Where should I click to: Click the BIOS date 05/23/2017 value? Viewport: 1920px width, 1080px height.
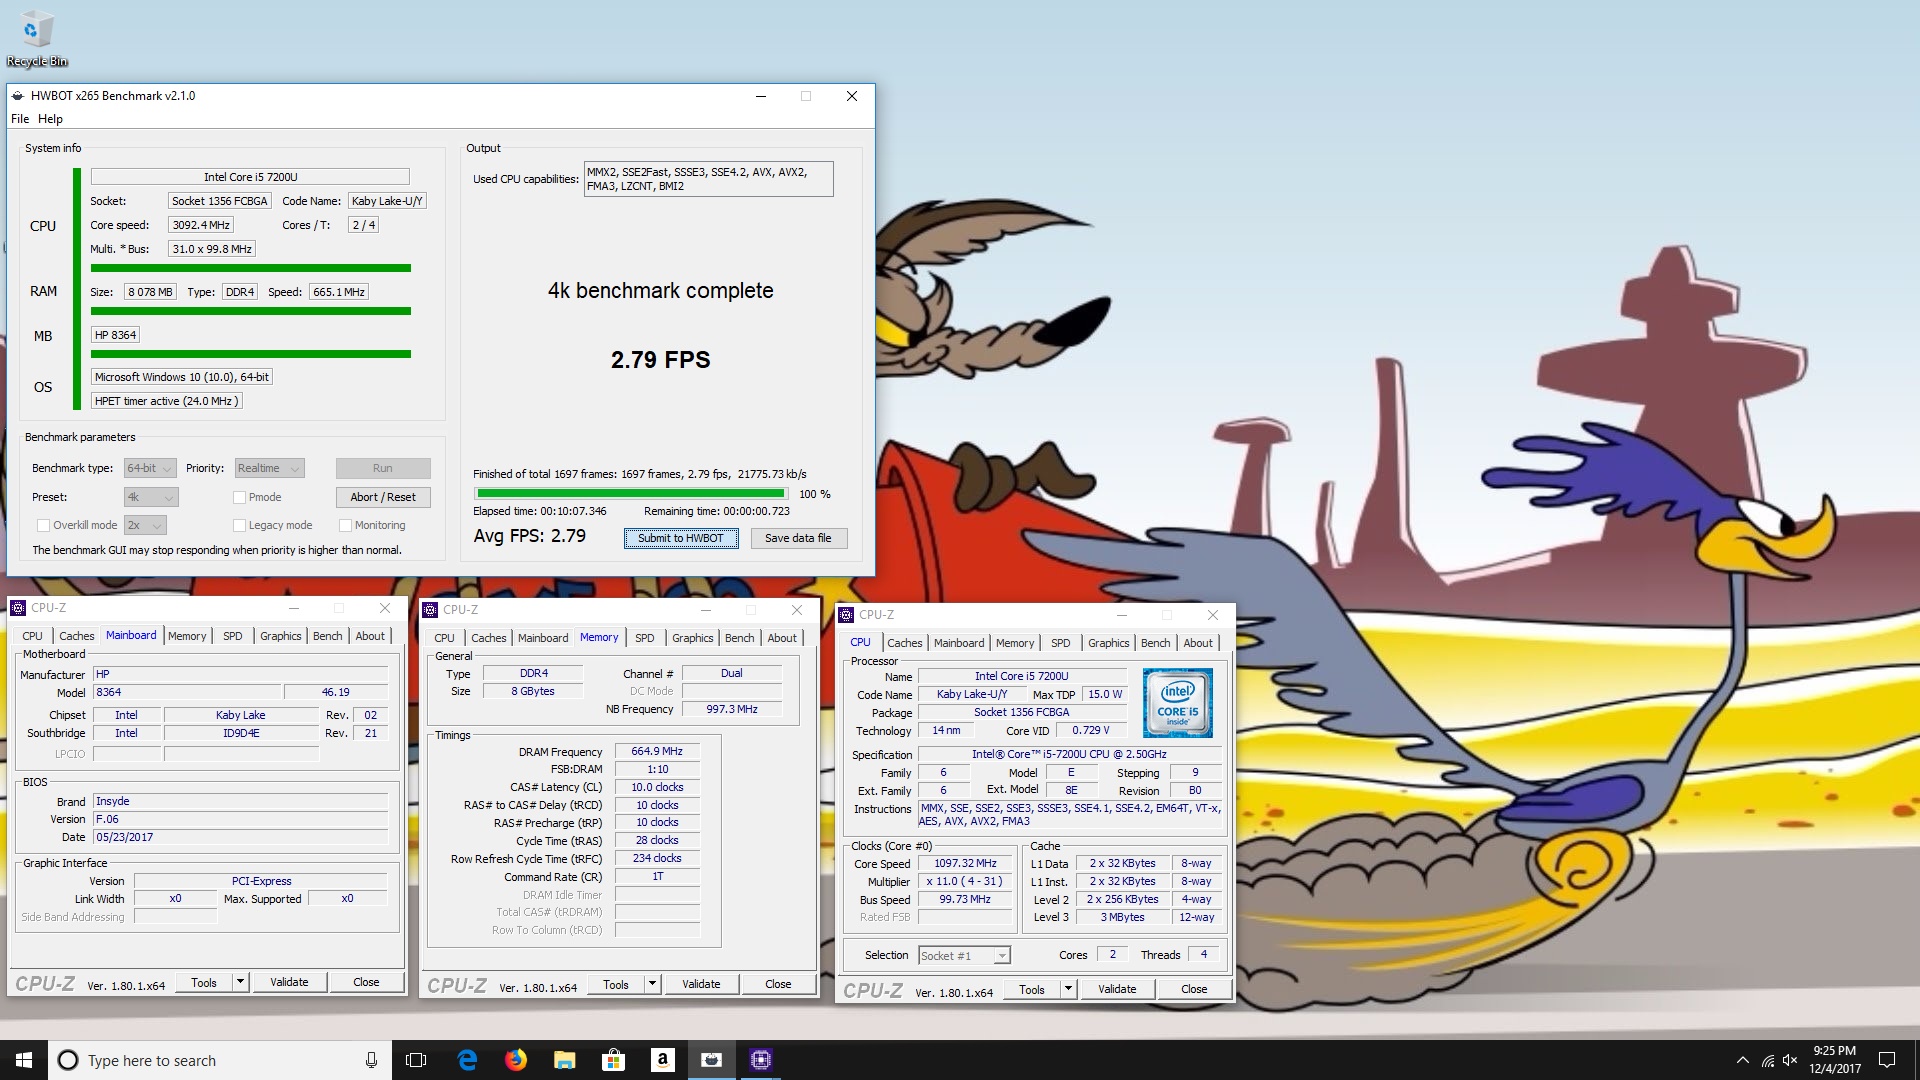click(240, 837)
